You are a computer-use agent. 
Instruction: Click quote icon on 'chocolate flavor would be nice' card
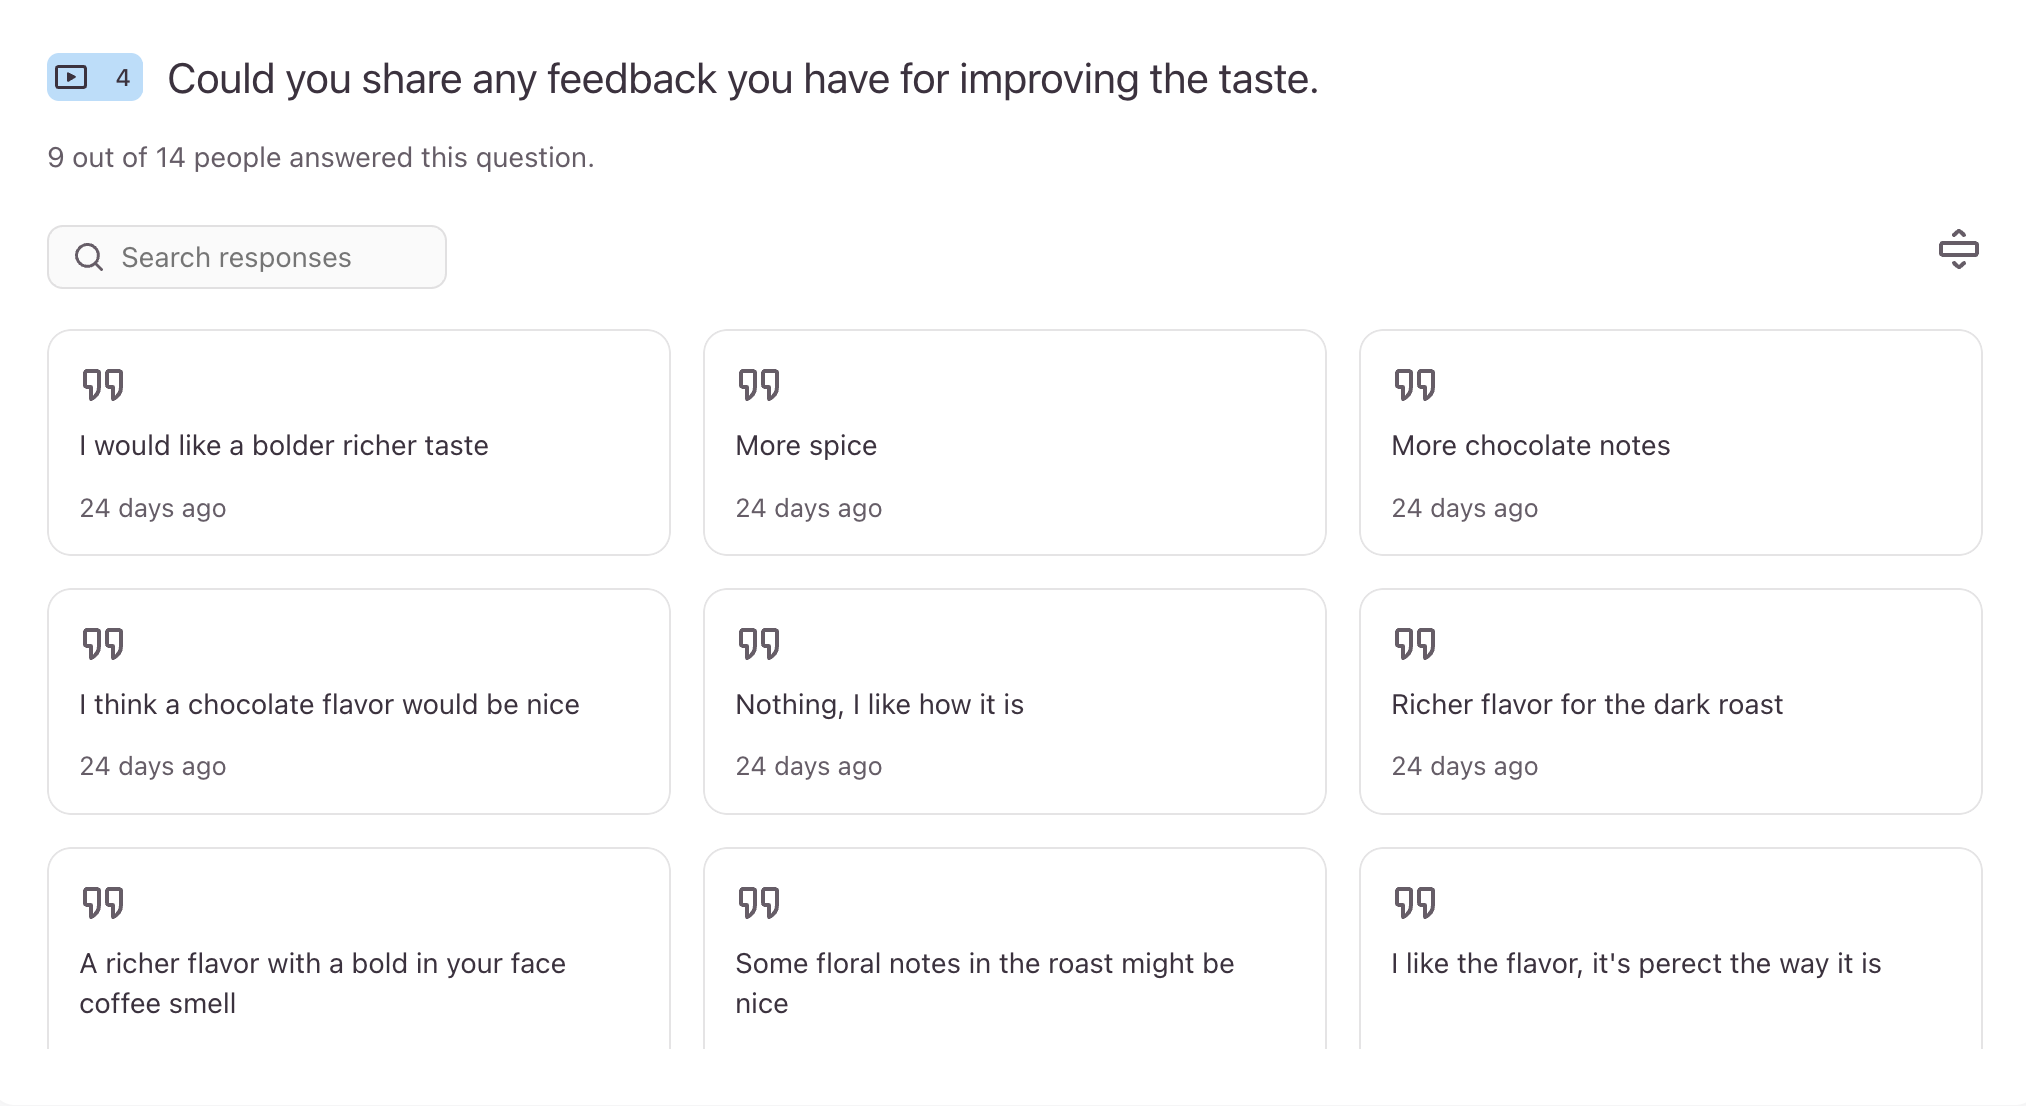[x=102, y=644]
